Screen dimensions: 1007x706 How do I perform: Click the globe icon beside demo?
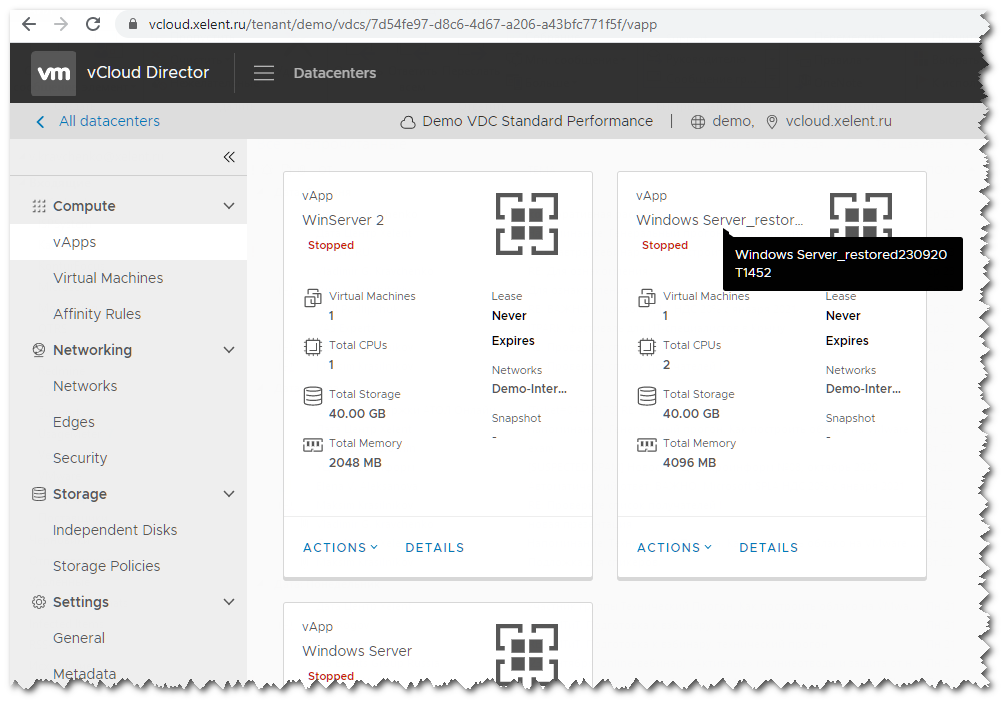click(698, 122)
